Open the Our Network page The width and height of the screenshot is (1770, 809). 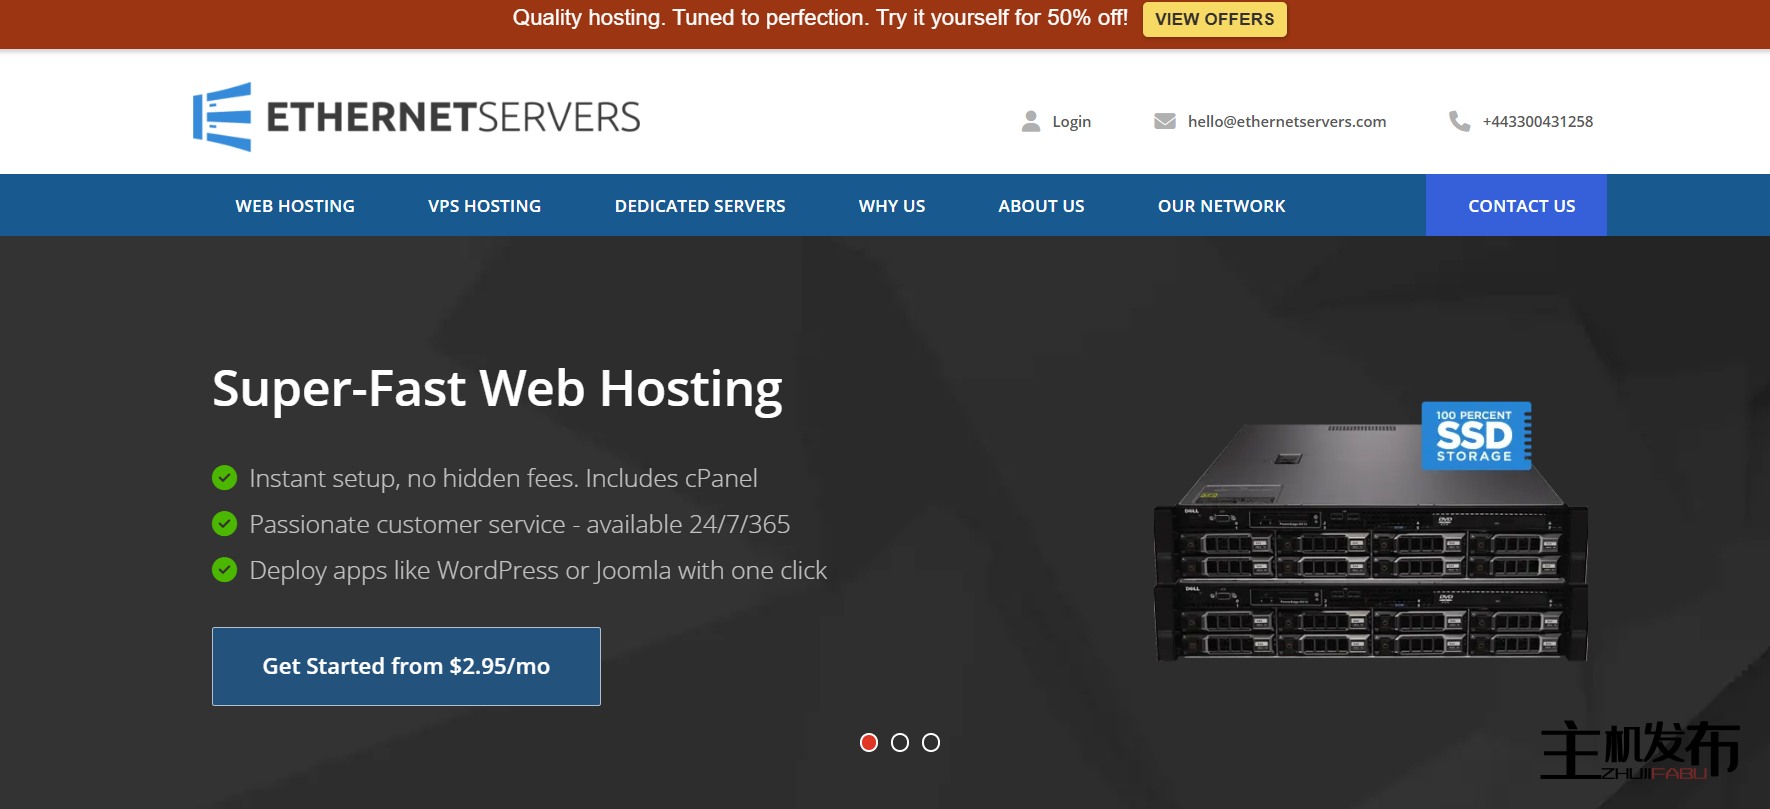click(x=1221, y=206)
